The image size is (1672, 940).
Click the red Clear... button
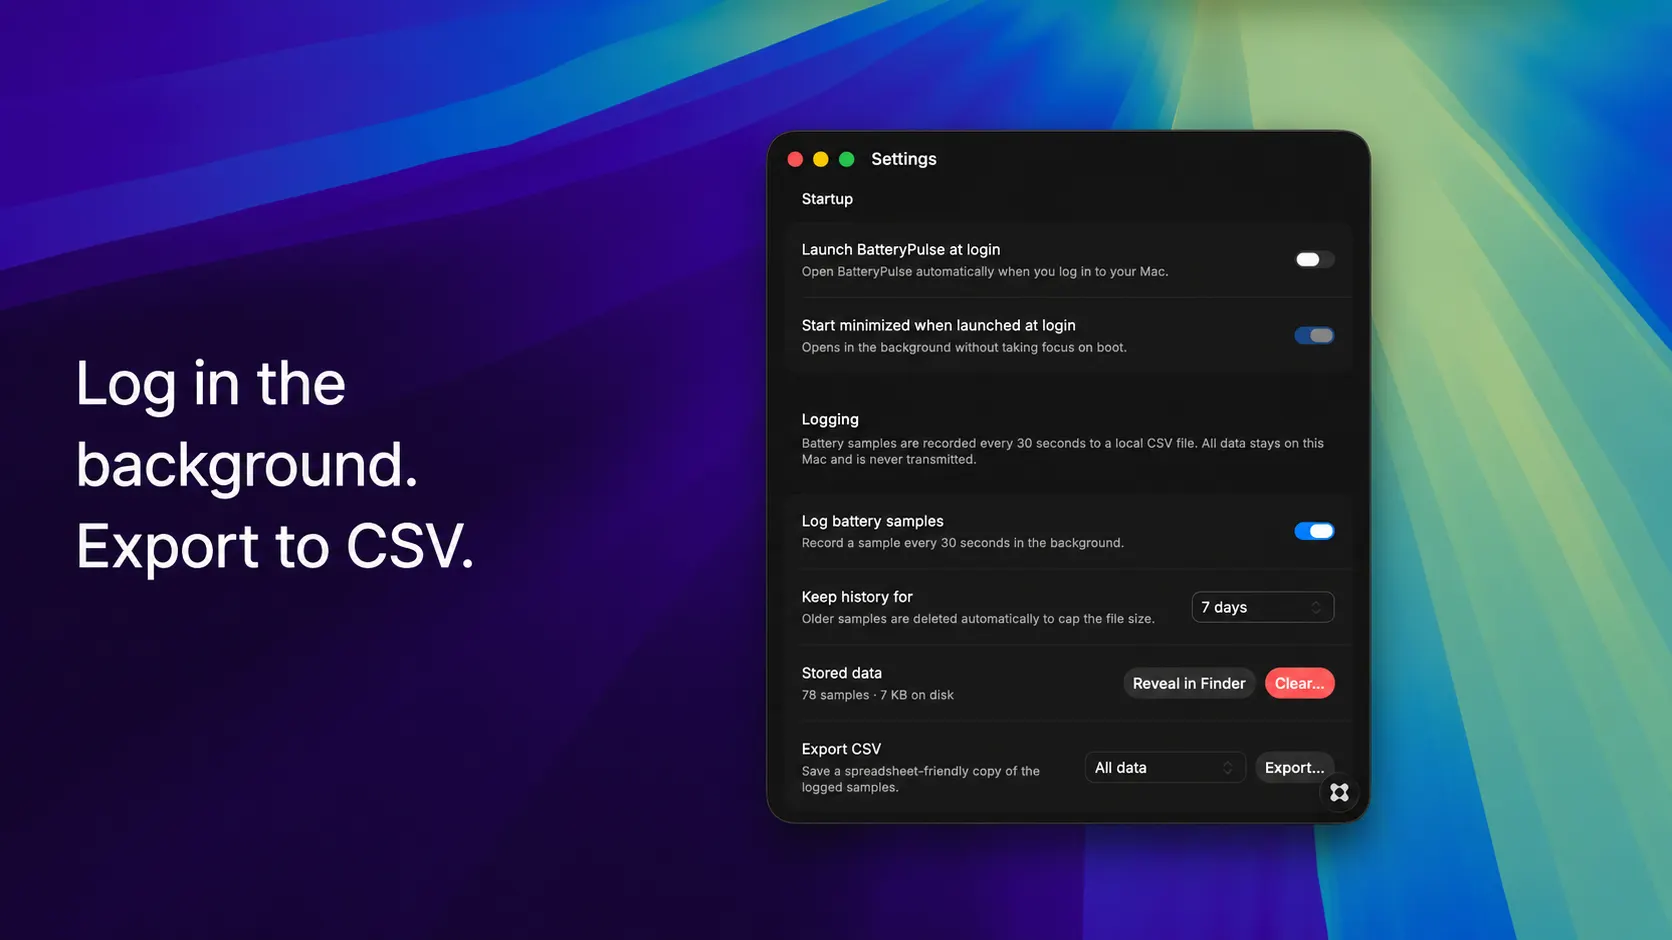coord(1299,683)
